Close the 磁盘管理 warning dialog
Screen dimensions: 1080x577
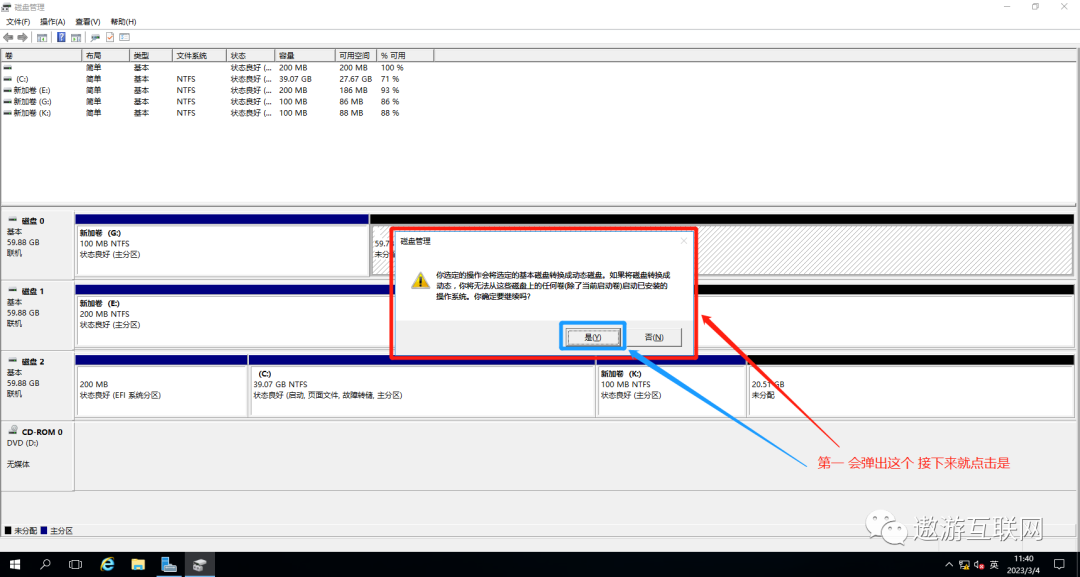coord(684,241)
